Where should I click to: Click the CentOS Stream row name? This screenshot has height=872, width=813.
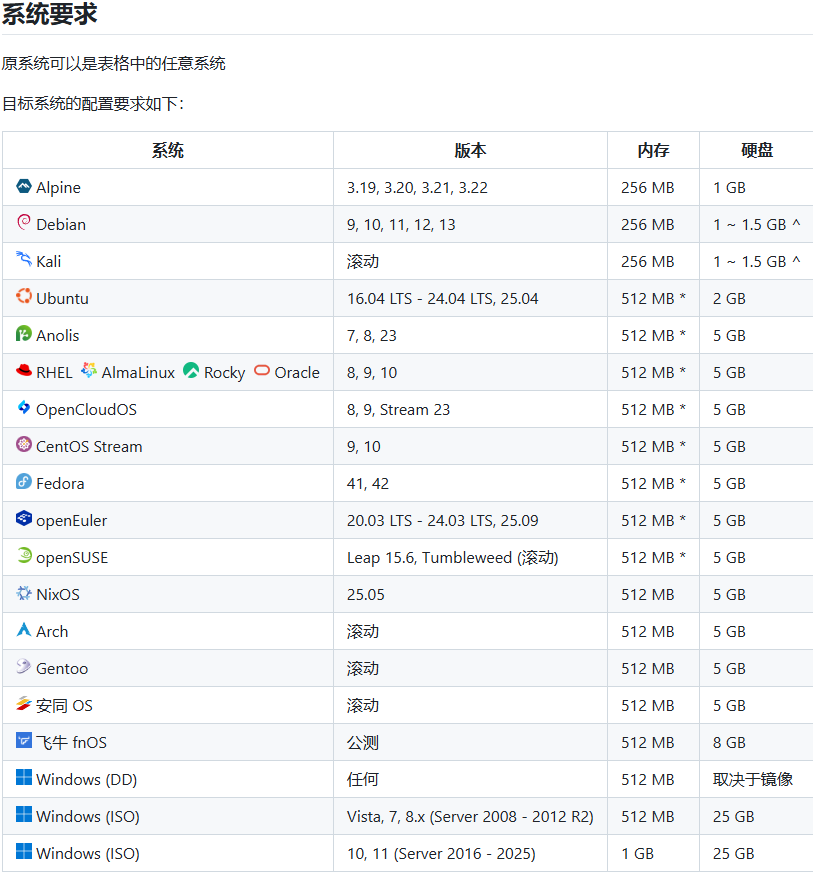click(x=89, y=446)
